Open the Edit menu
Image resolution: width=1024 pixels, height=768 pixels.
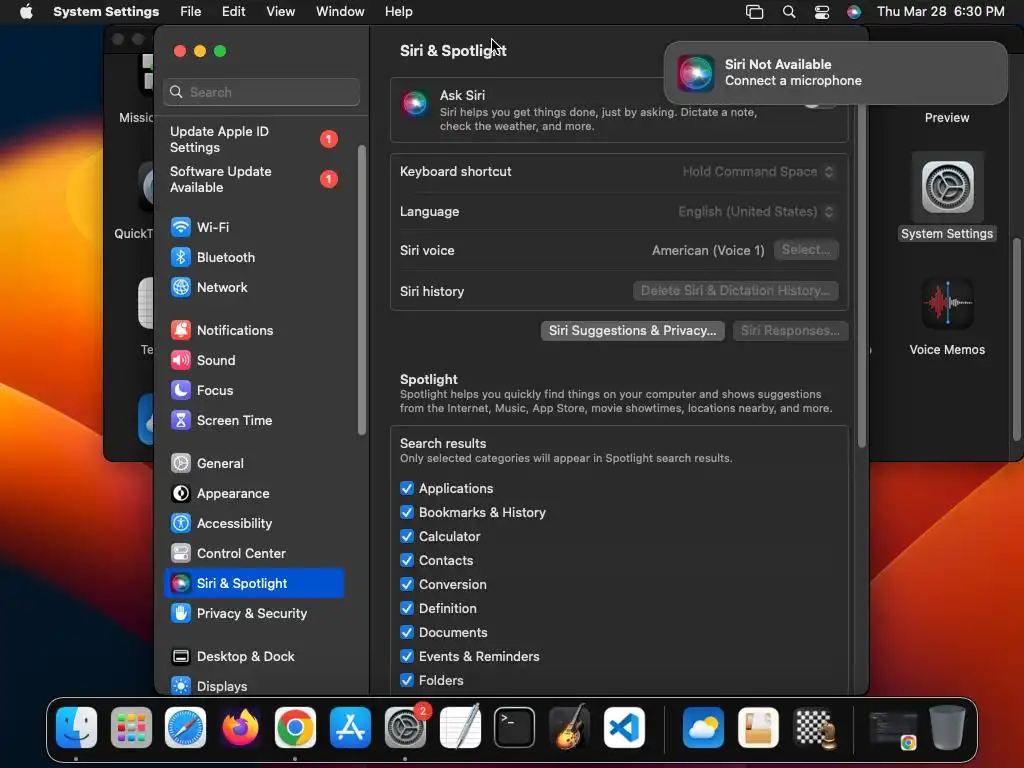click(x=233, y=12)
